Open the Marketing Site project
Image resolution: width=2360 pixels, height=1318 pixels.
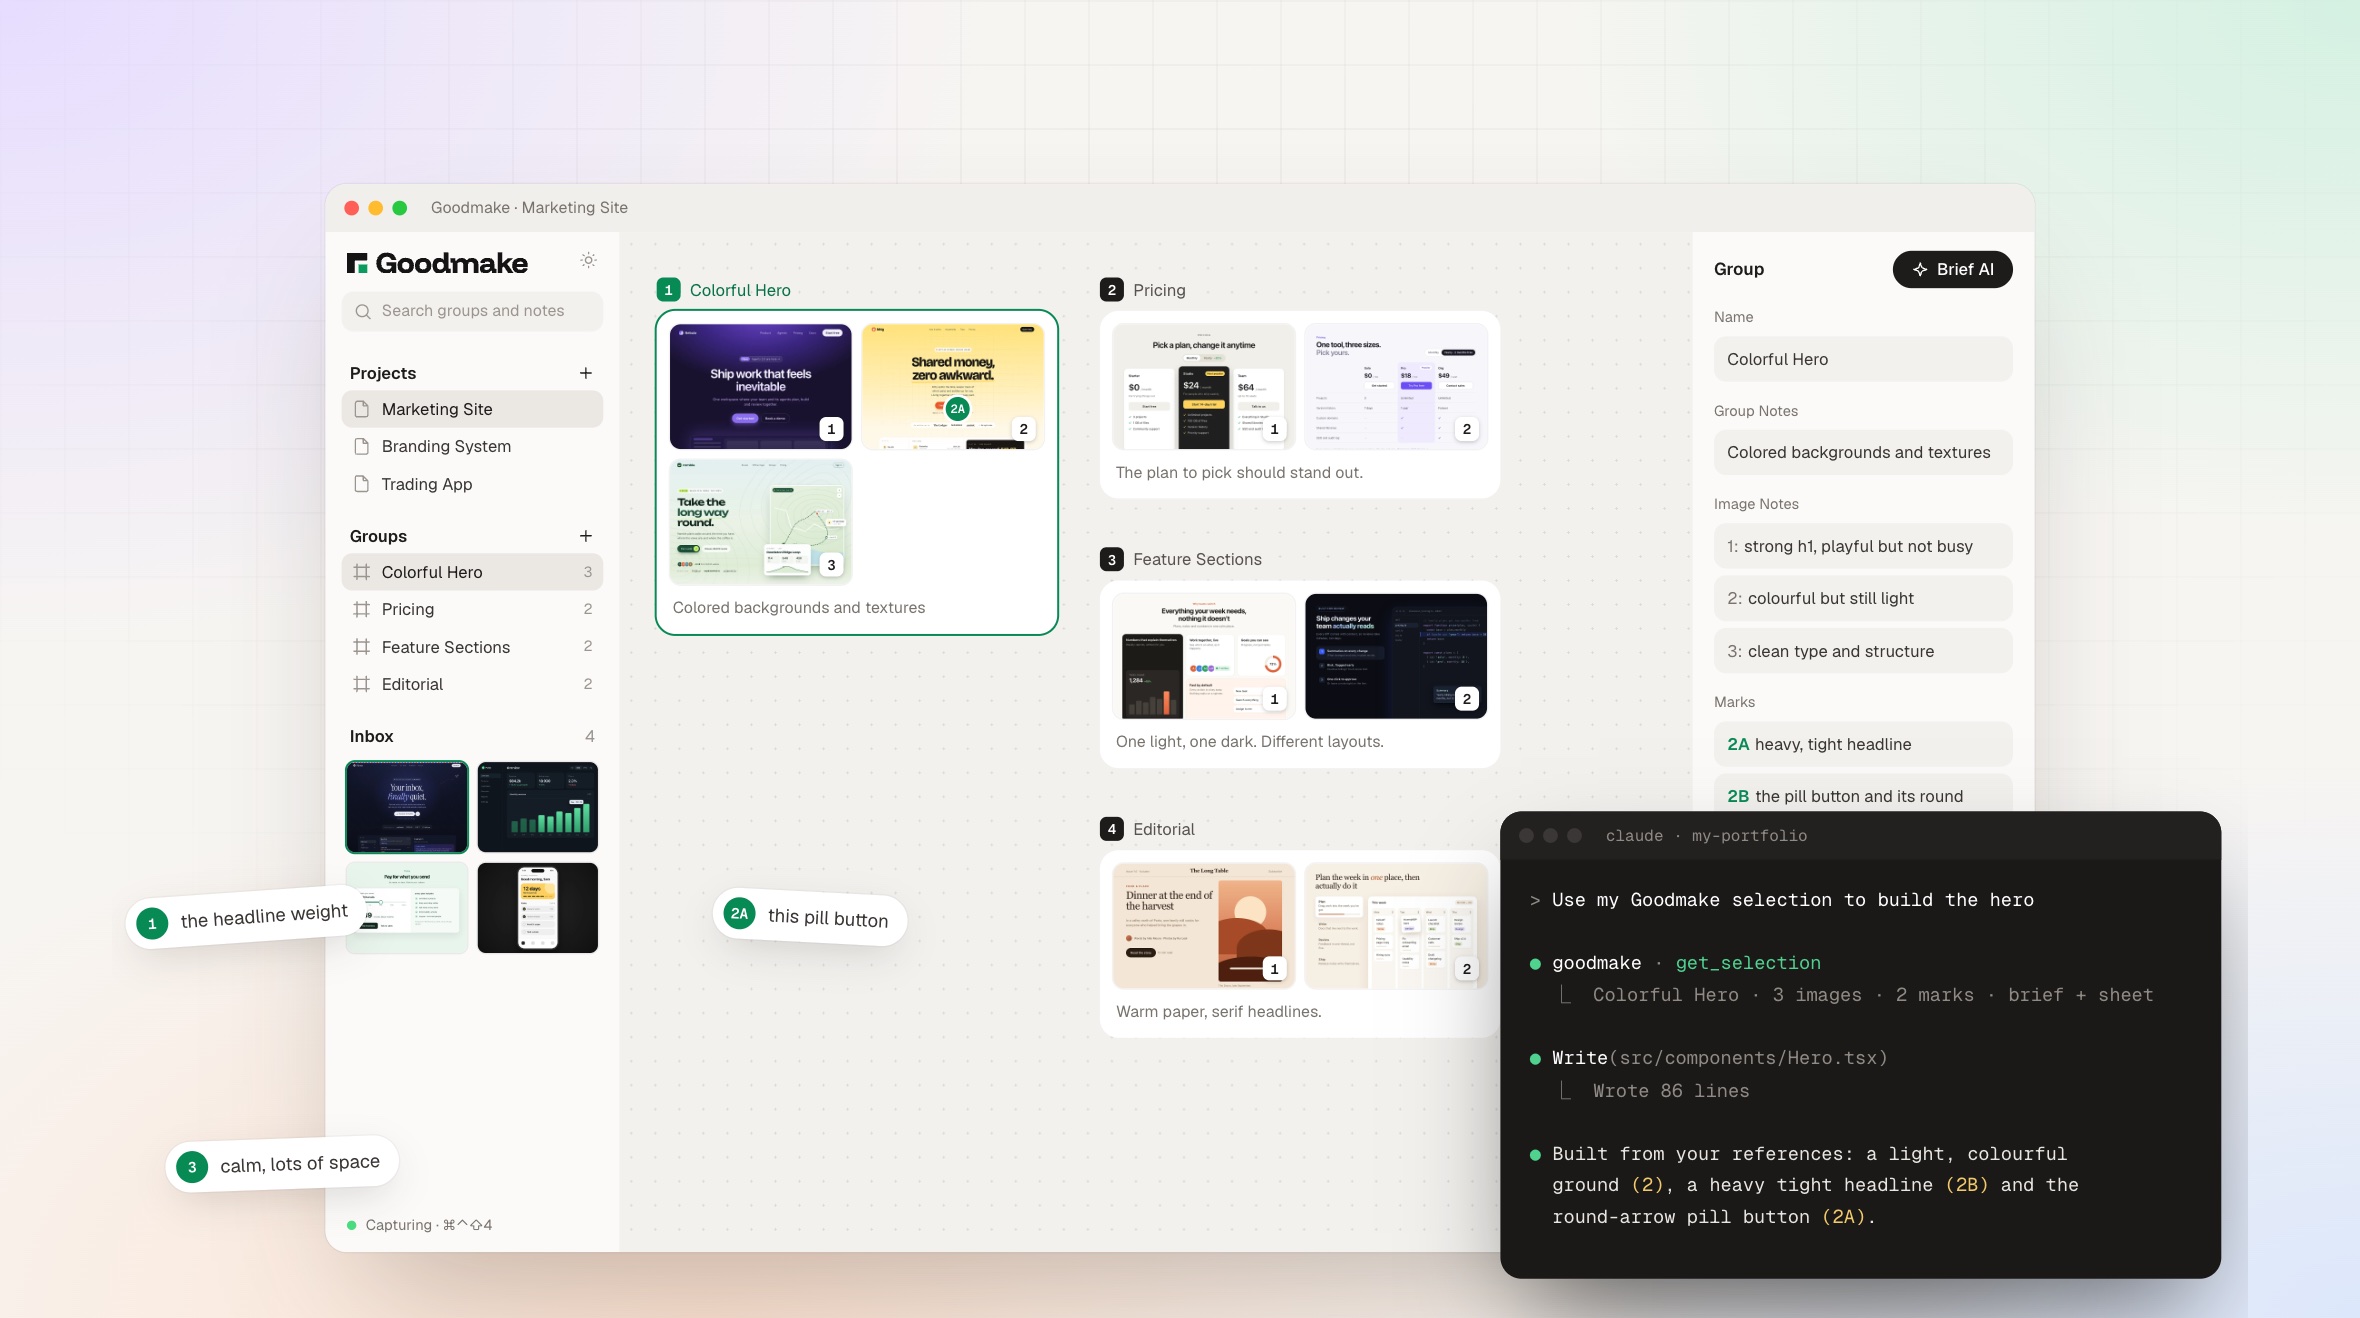point(472,409)
